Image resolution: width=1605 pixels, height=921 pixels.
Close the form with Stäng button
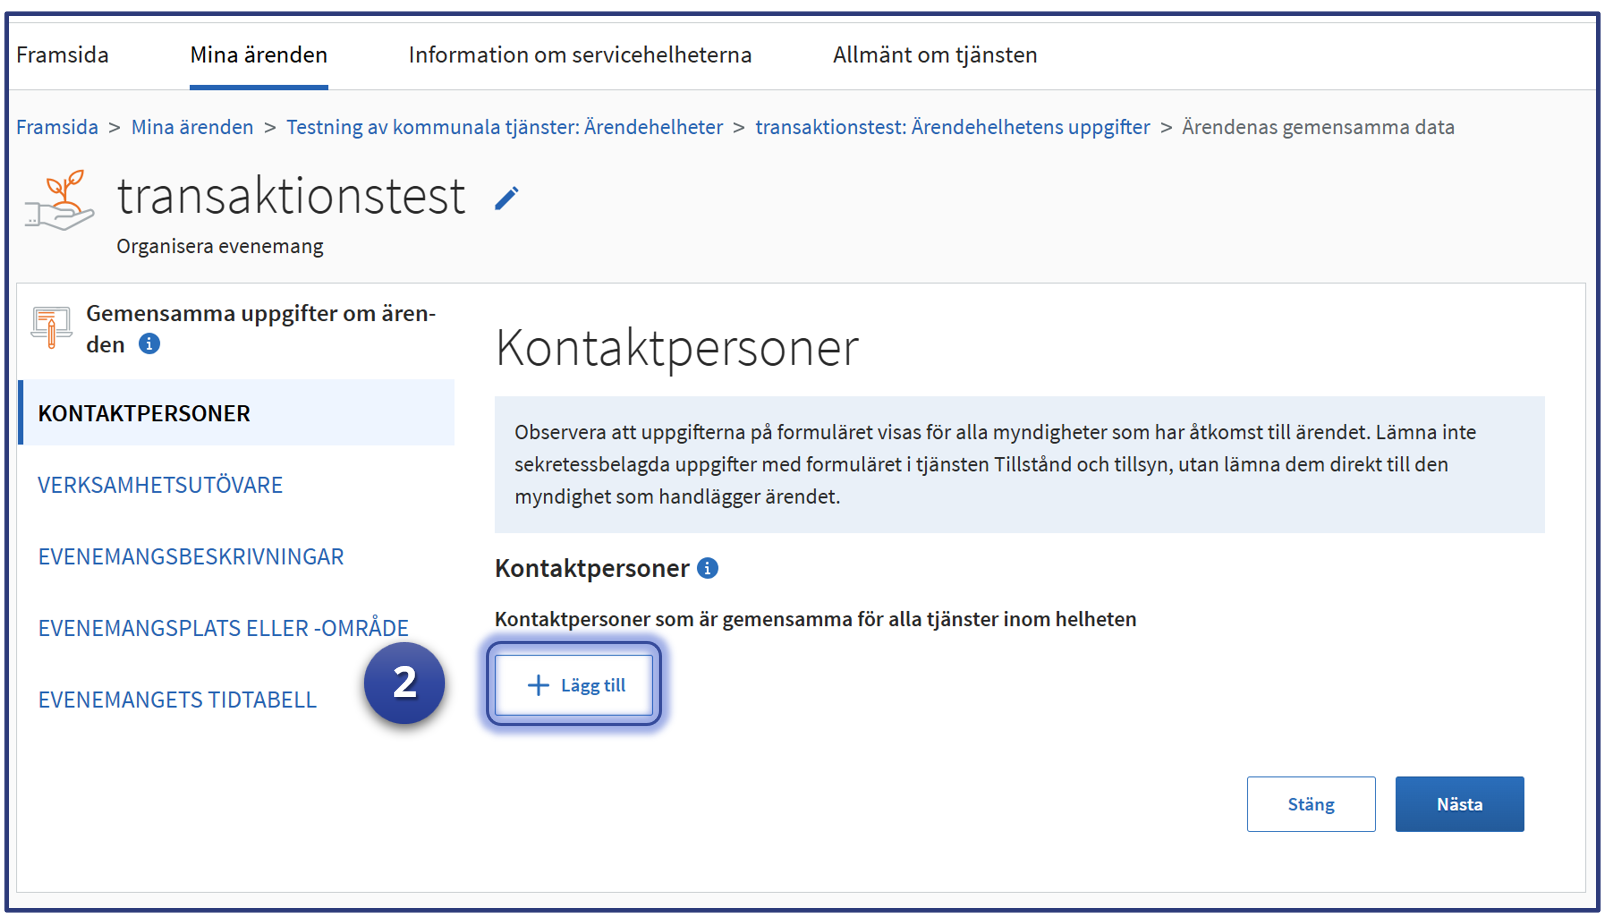point(1310,804)
